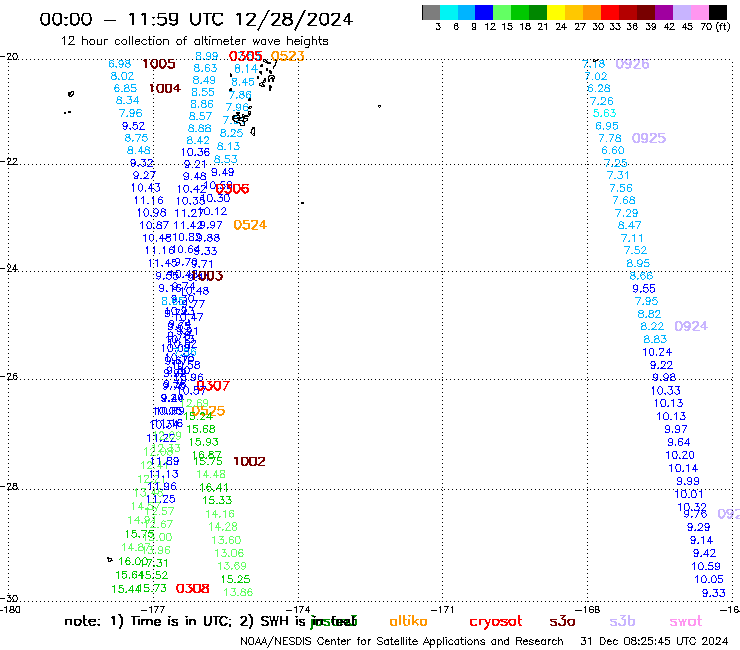Select the dark red s3a marker 1002
This screenshot has height=650, width=740.
tap(249, 461)
